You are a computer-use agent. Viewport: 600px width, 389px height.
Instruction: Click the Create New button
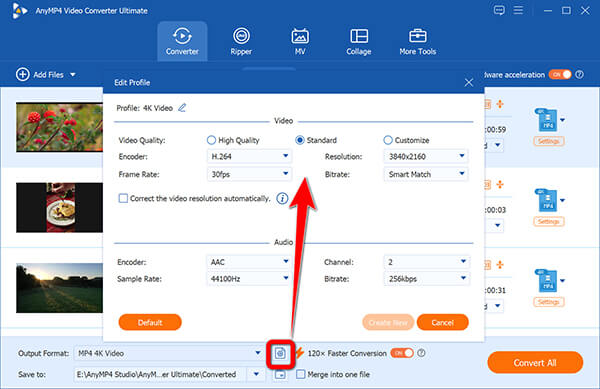[x=388, y=322]
